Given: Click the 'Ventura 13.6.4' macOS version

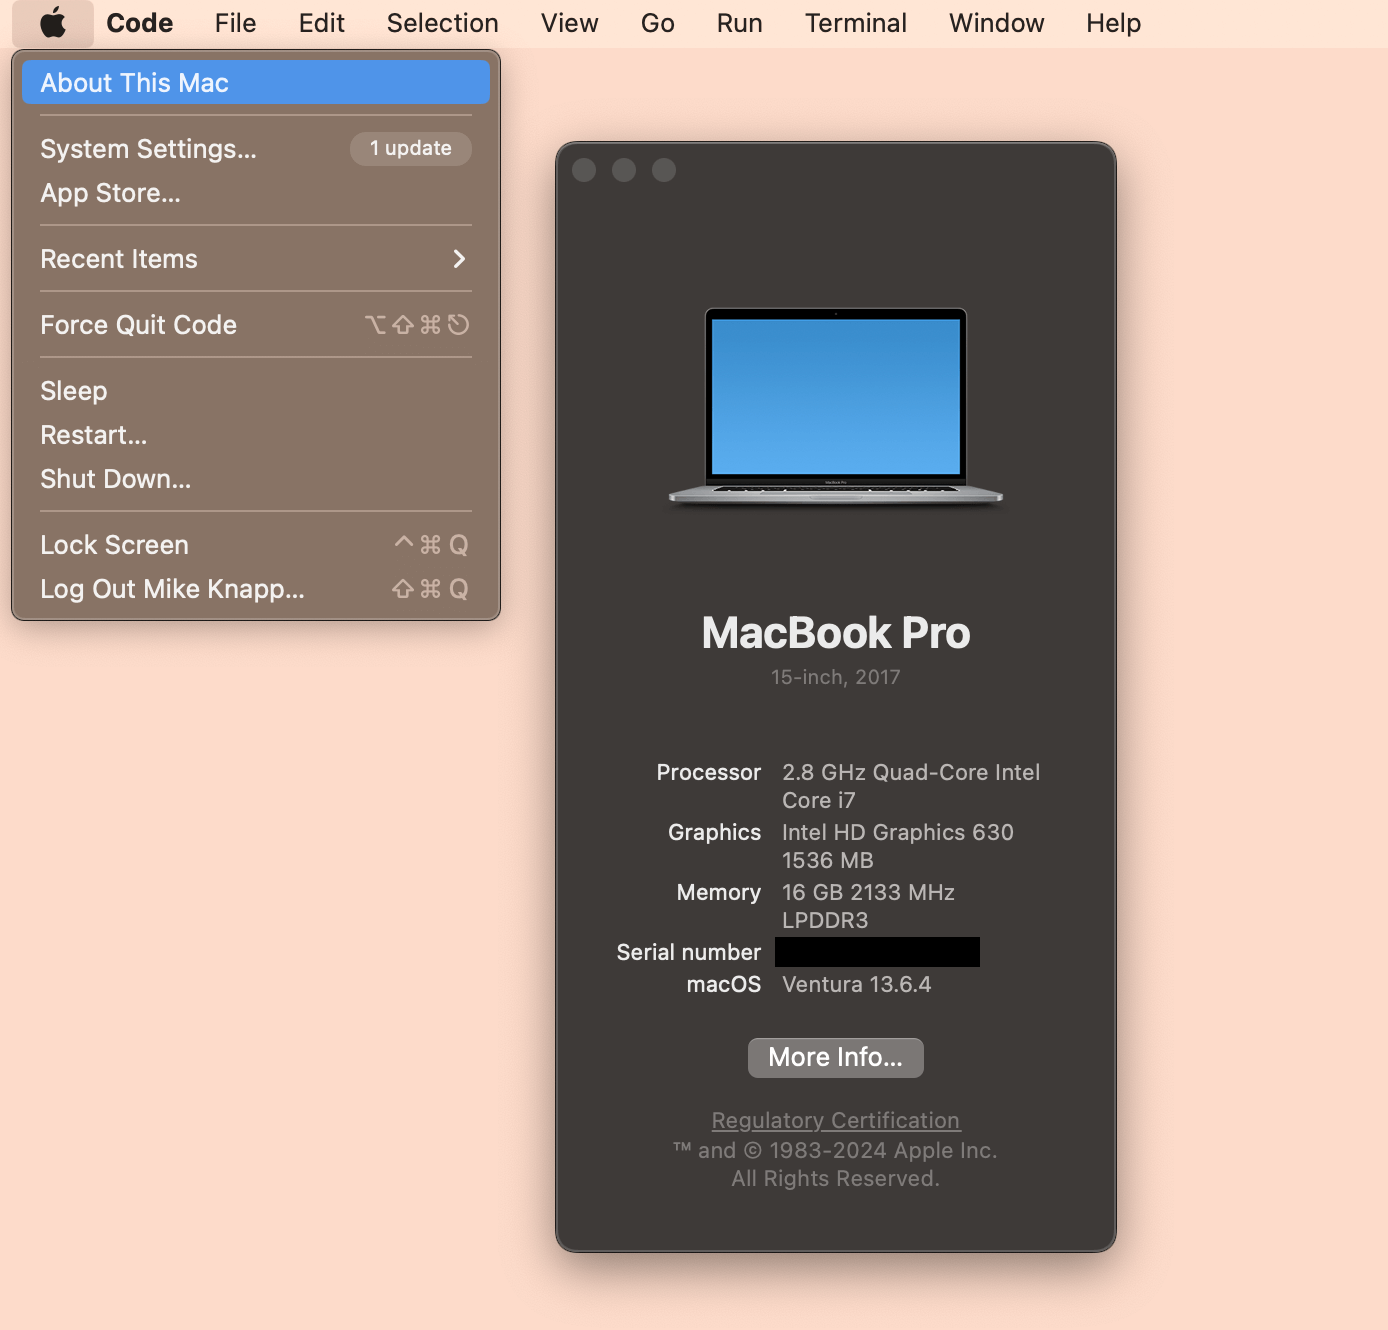Looking at the screenshot, I should [x=857, y=985].
